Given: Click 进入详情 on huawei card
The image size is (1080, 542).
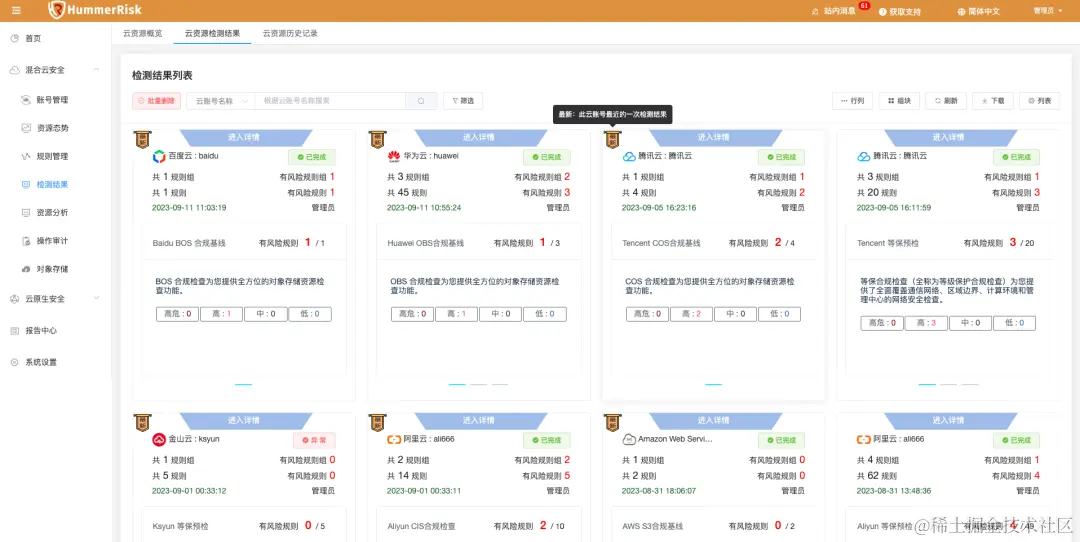Looking at the screenshot, I should pos(479,138).
